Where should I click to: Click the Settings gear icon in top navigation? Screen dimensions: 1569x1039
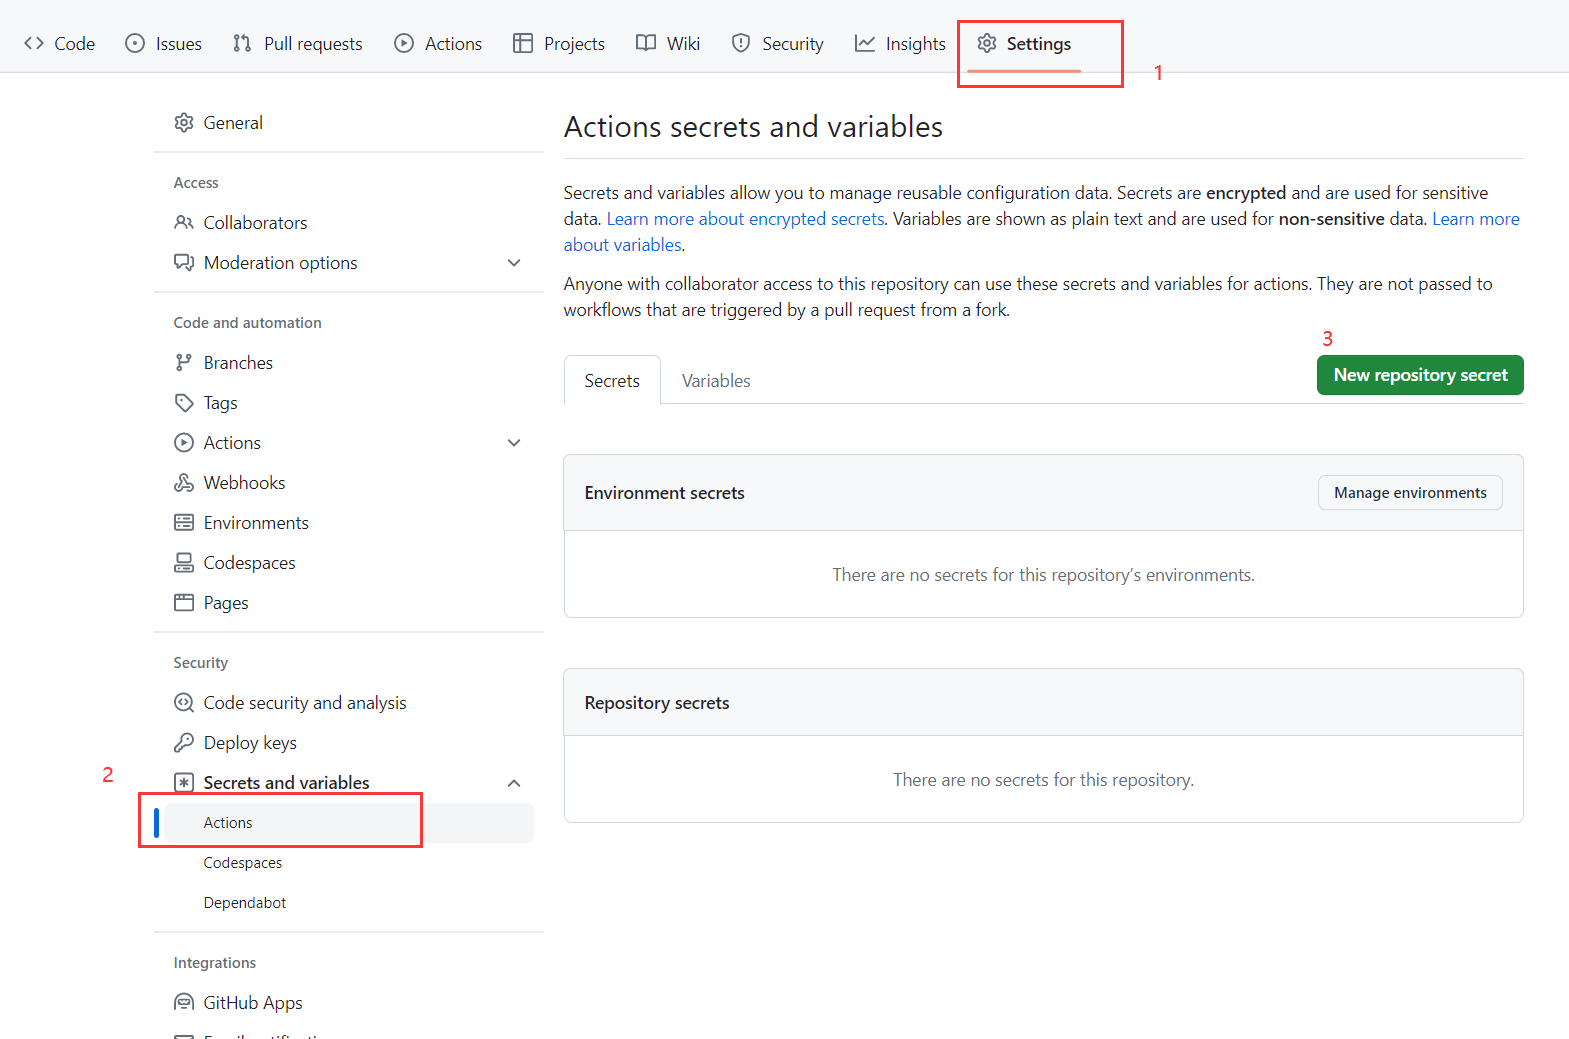coord(987,43)
